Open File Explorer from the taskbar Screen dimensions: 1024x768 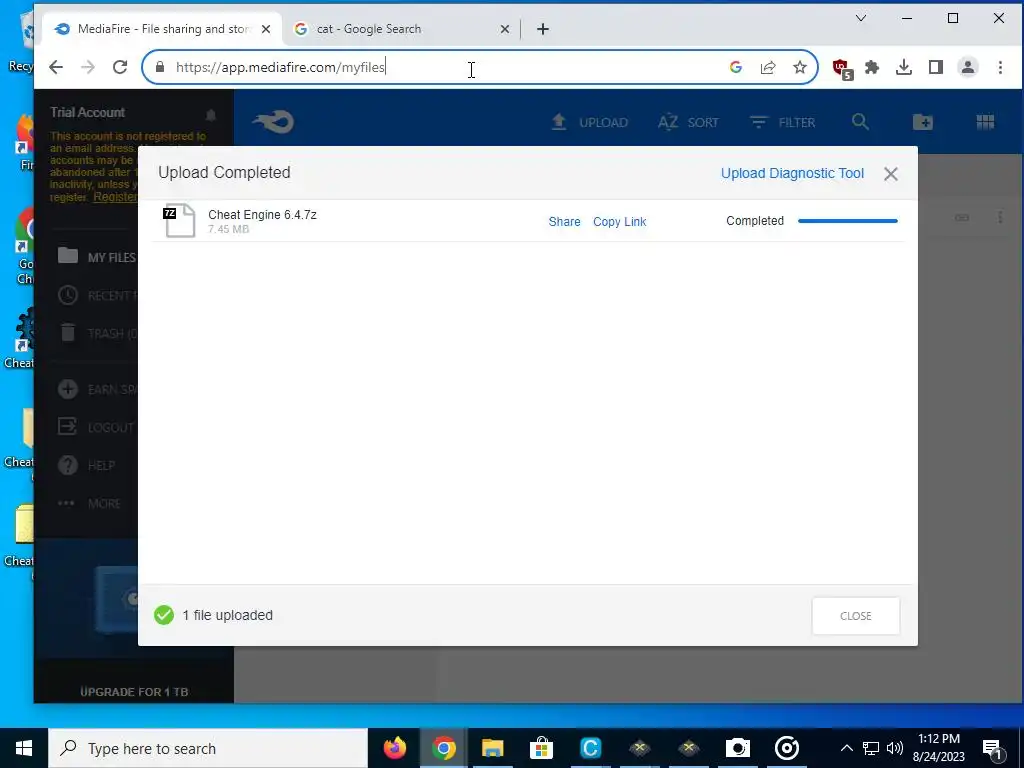pos(492,748)
